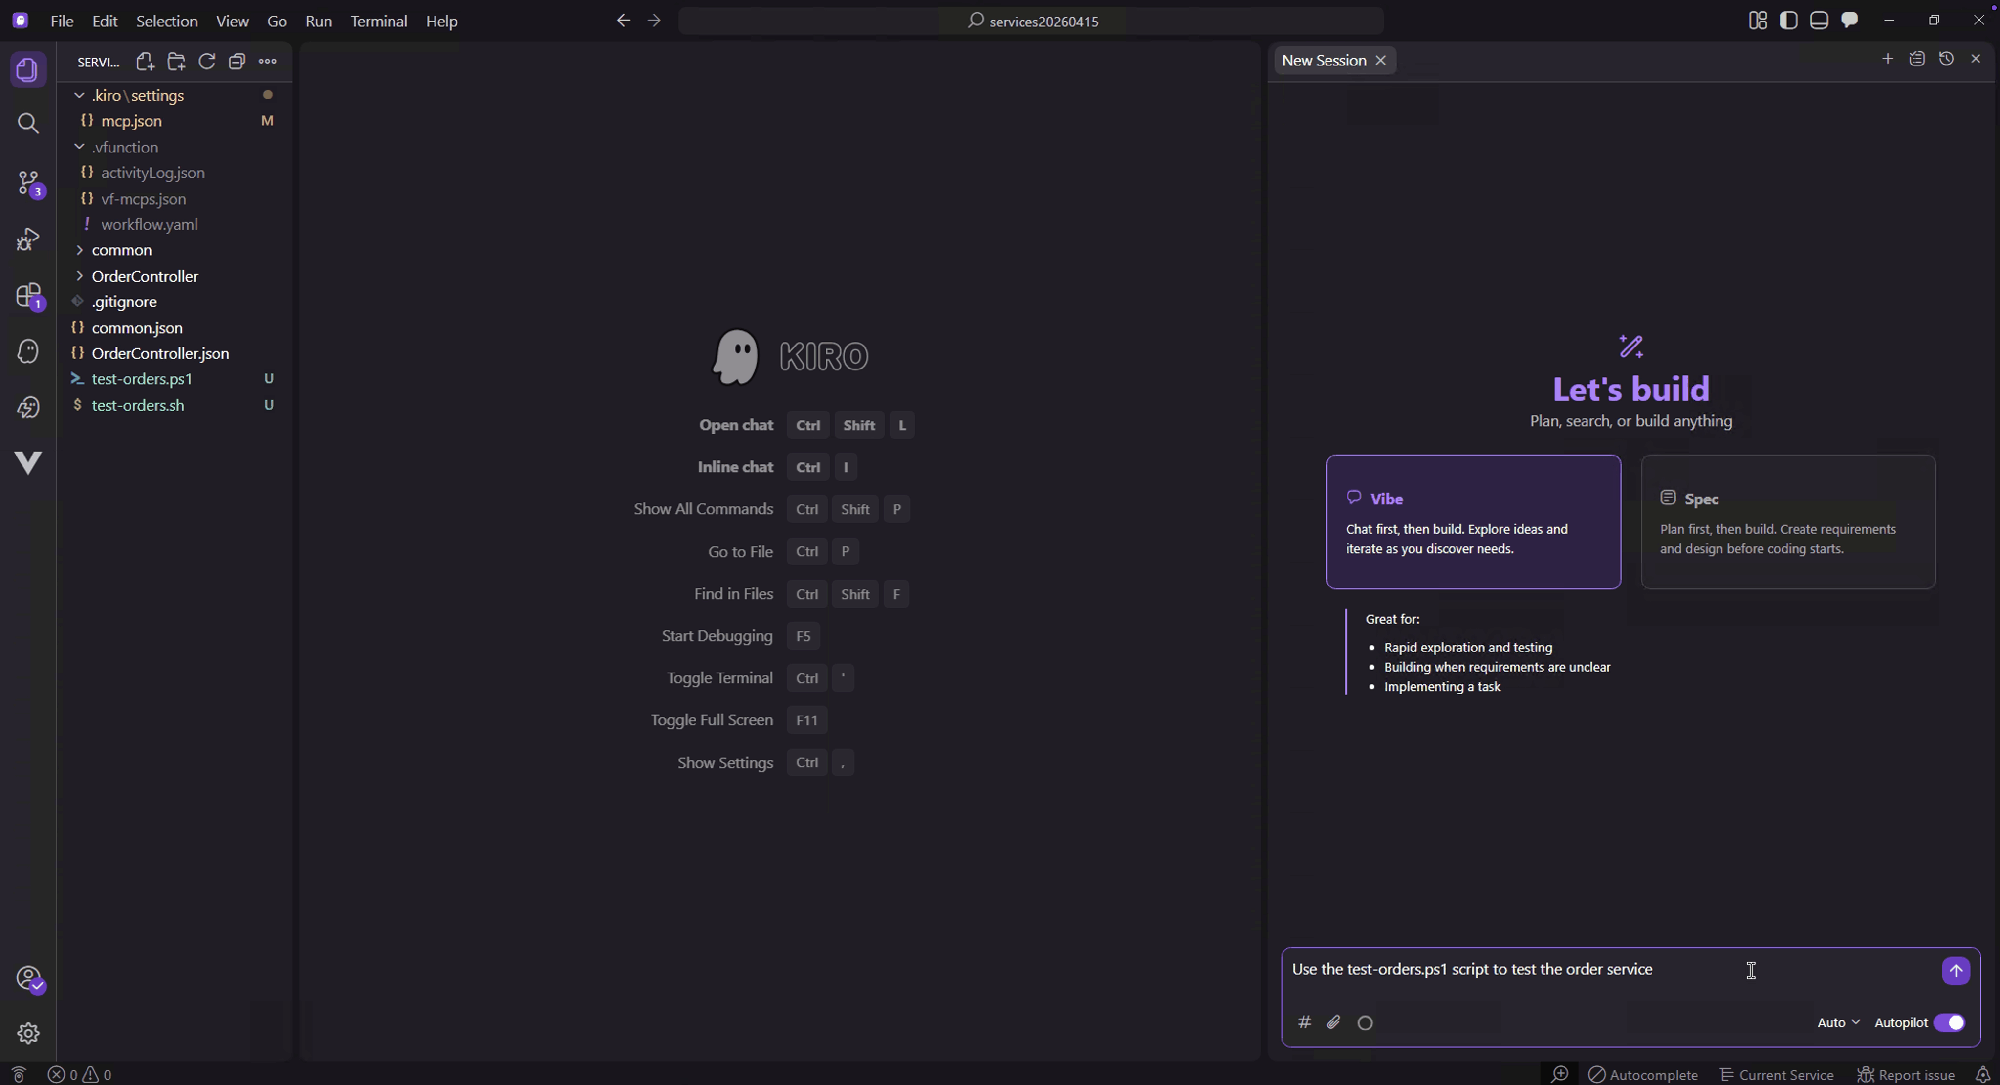Open the vFunction V icon panel

click(x=28, y=462)
